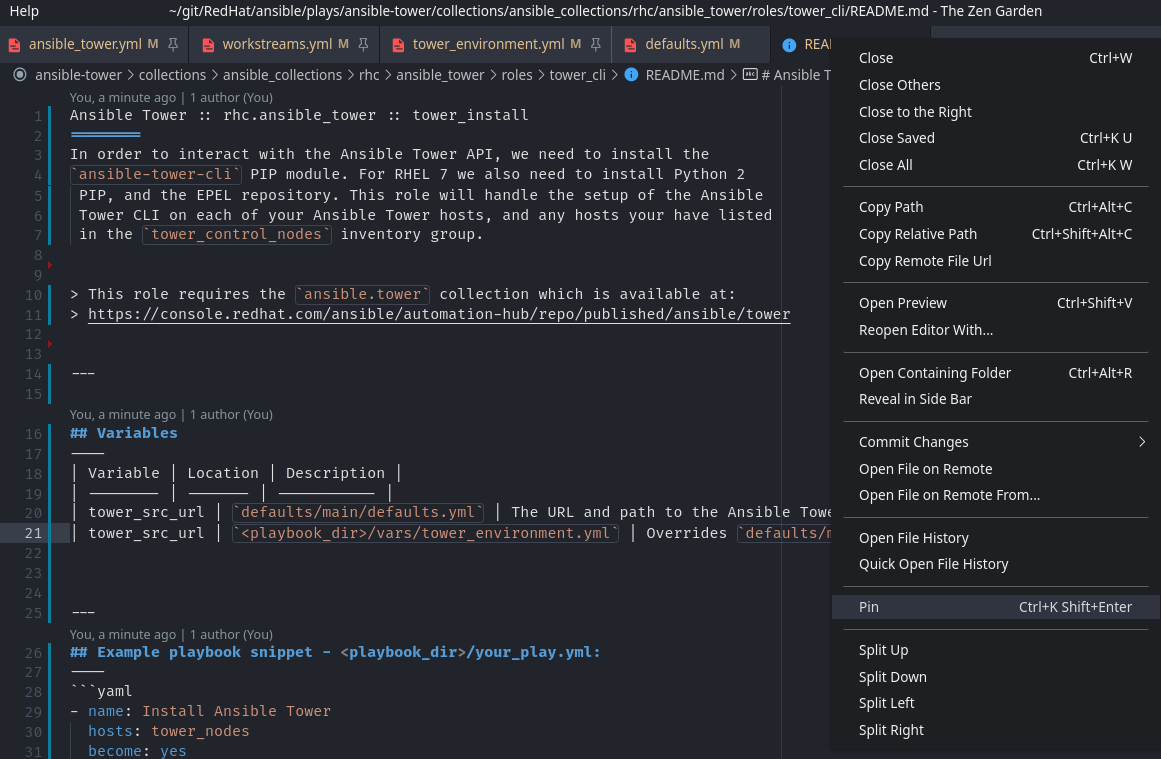Select Reveal in Side Bar
This screenshot has width=1161, height=759.
click(995, 399)
